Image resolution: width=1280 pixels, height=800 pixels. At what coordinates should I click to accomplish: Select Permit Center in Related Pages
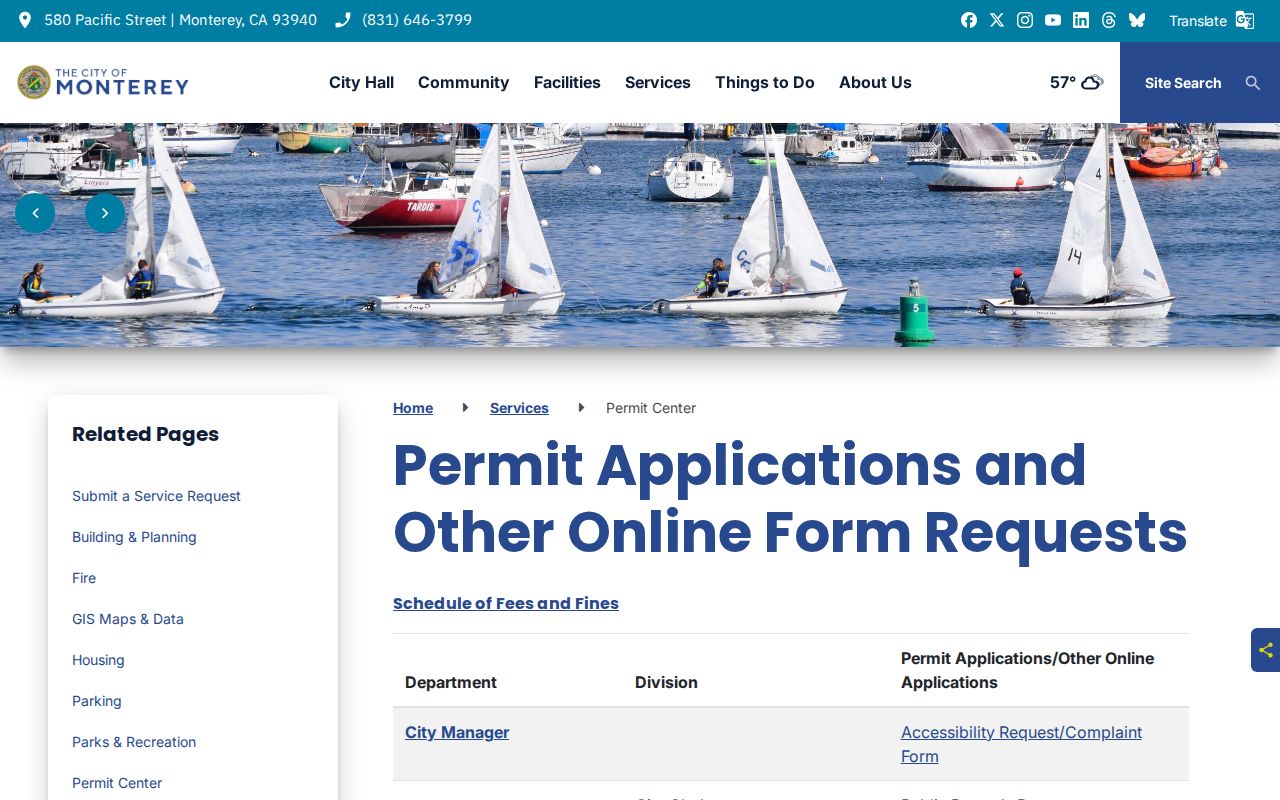tap(117, 783)
